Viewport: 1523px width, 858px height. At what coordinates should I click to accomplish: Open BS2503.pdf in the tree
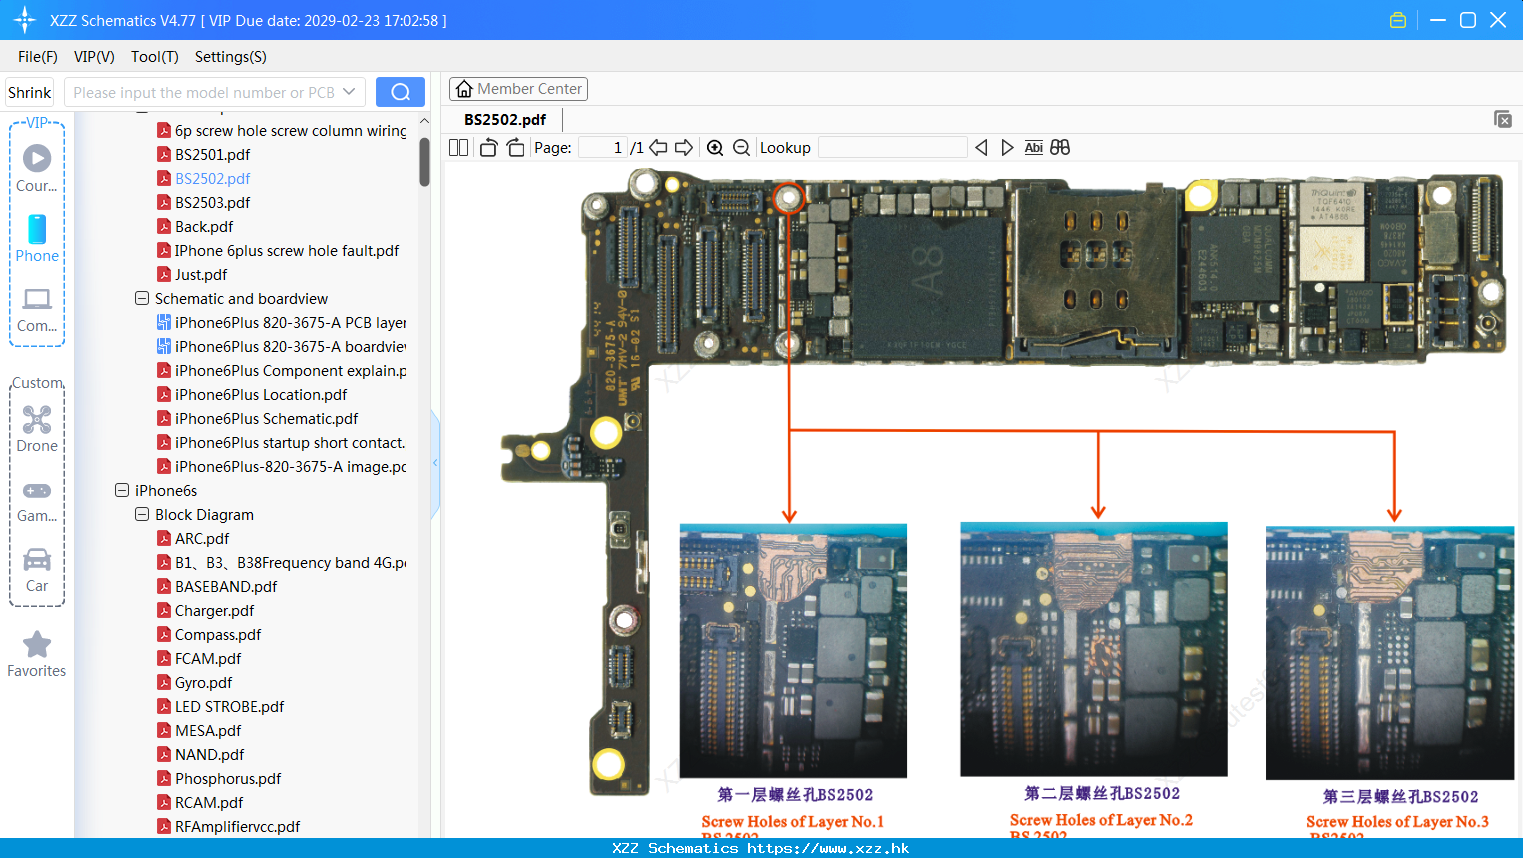click(212, 202)
